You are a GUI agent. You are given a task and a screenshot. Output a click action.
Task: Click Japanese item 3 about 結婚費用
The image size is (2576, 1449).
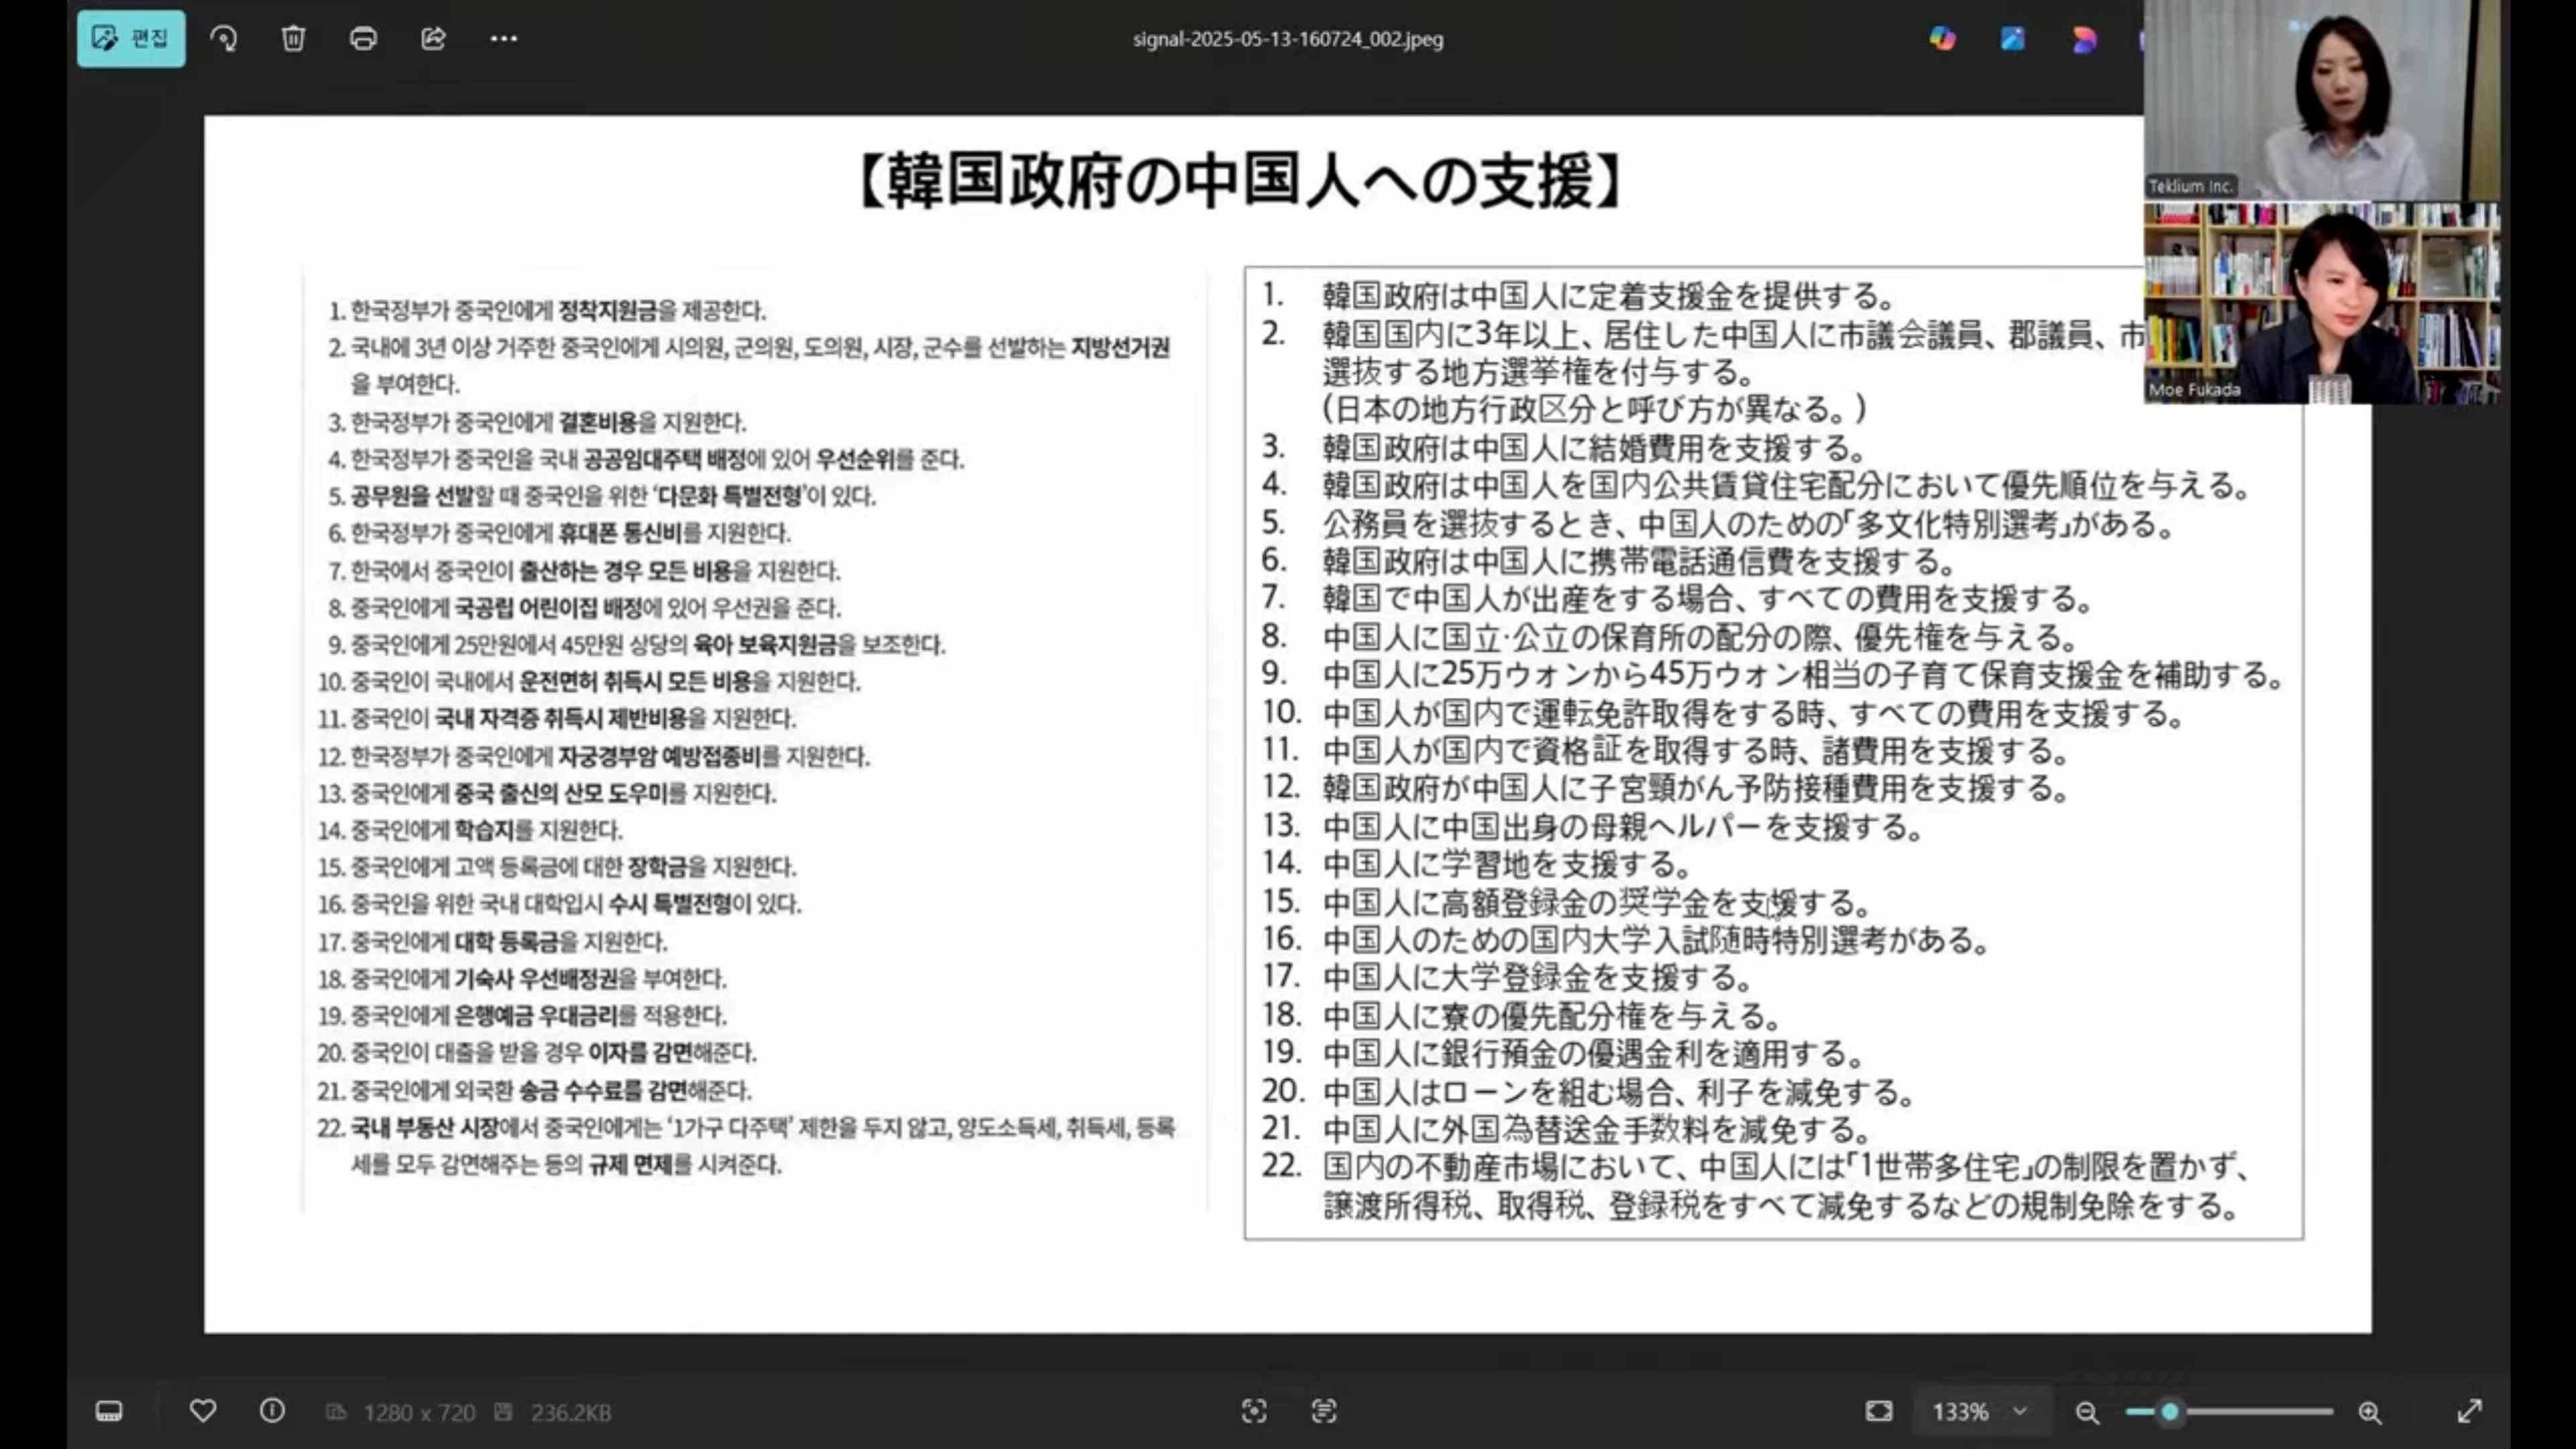[x=1564, y=447]
